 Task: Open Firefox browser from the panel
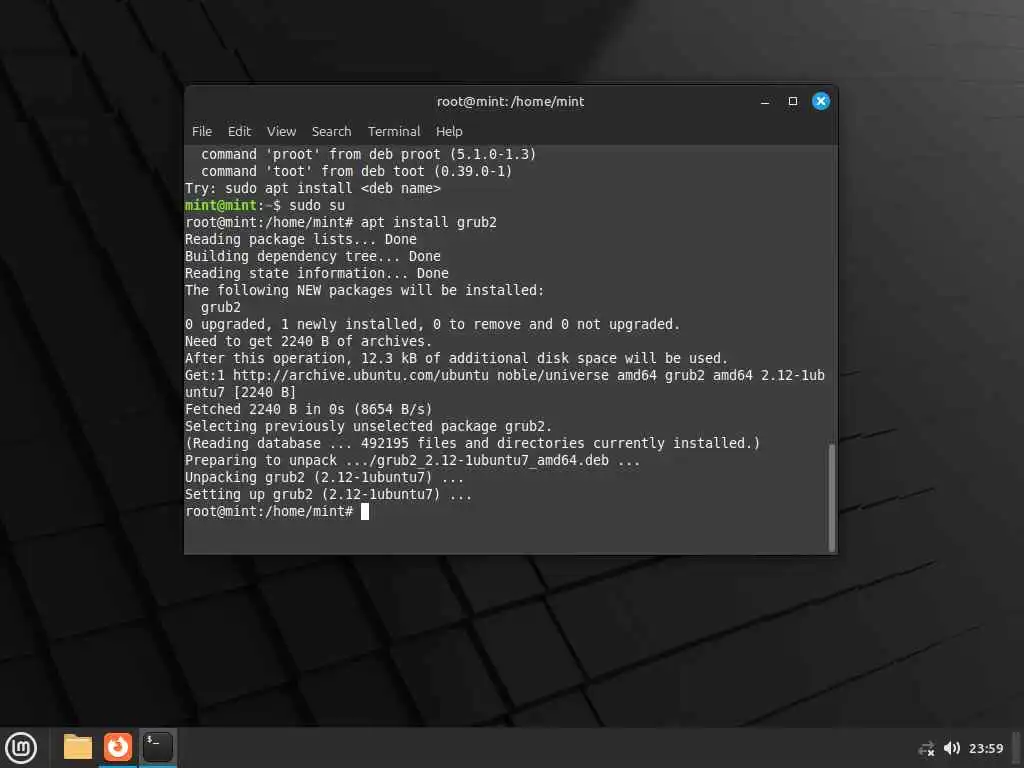(x=118, y=747)
